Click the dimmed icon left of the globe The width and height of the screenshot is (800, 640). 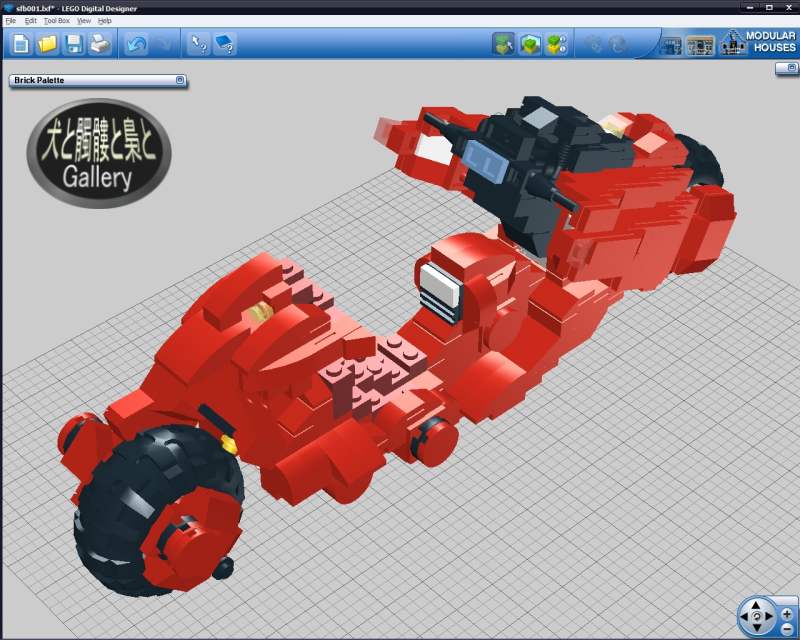pos(594,44)
